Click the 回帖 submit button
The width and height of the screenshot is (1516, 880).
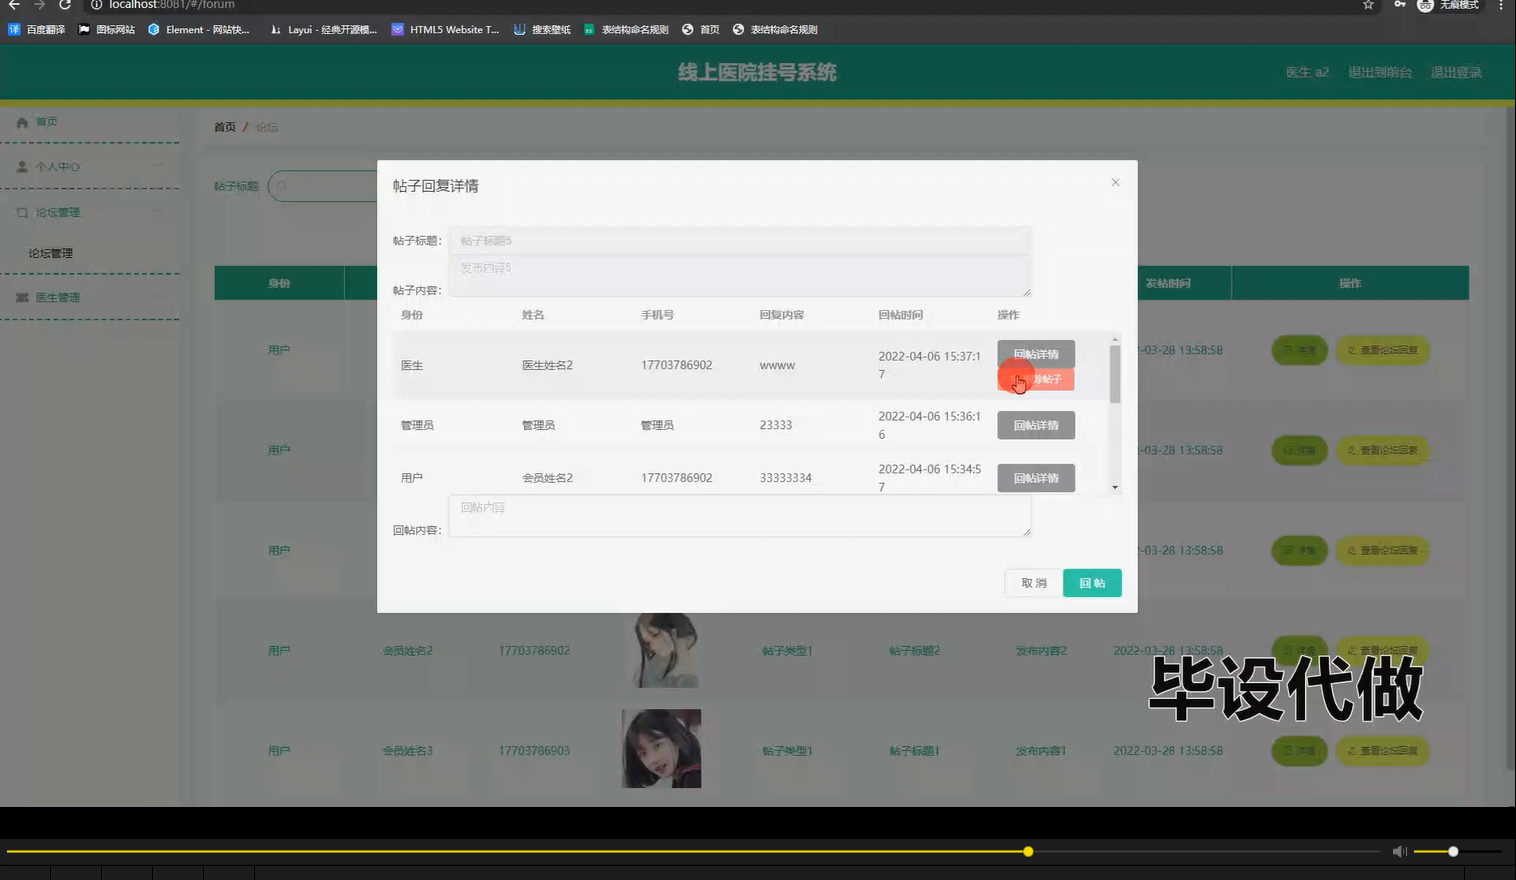[1092, 583]
